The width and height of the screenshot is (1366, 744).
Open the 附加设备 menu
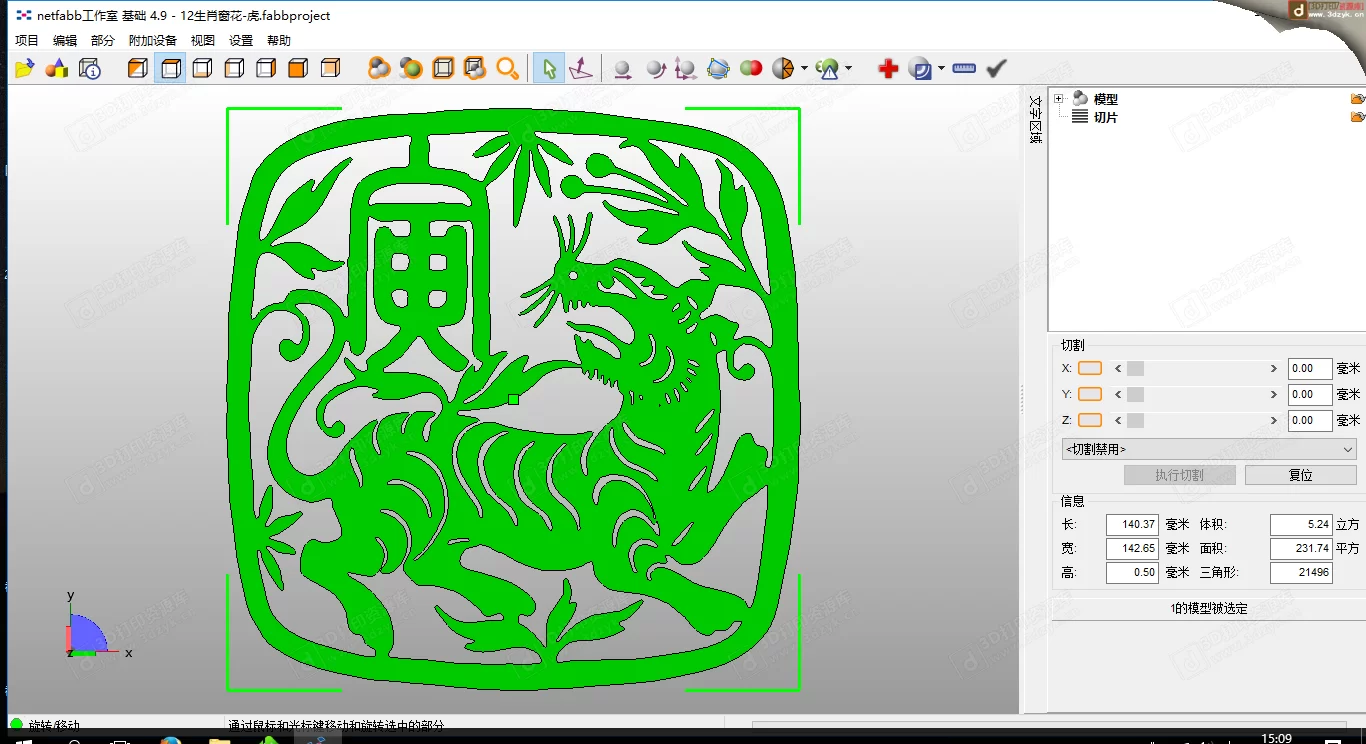[x=153, y=41]
